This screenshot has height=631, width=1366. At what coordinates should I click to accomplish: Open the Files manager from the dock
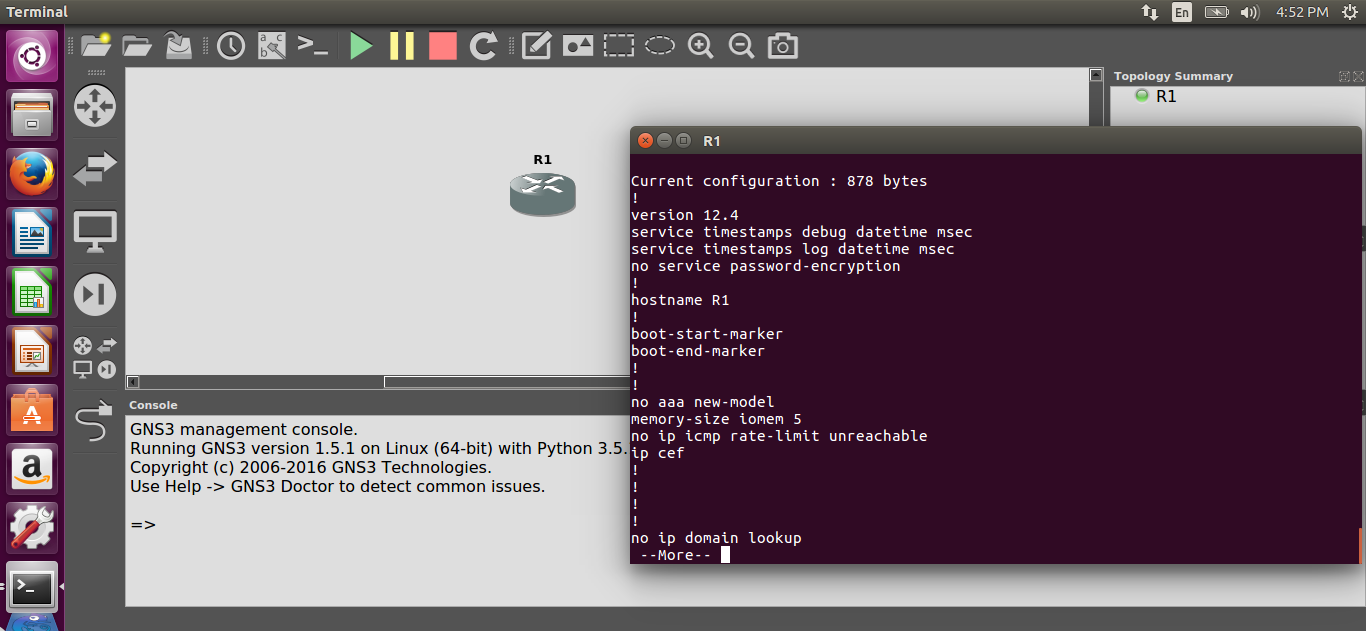coord(32,115)
